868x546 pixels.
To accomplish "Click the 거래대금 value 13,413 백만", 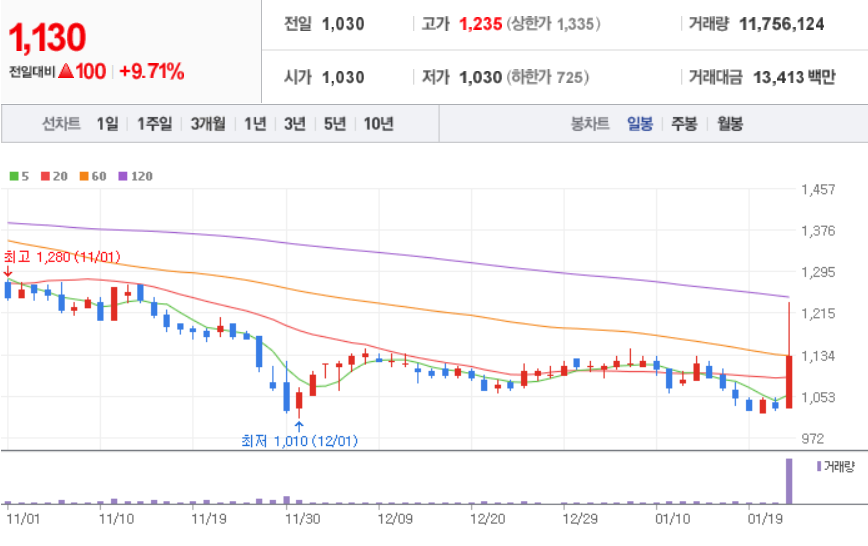I will click(794, 77).
